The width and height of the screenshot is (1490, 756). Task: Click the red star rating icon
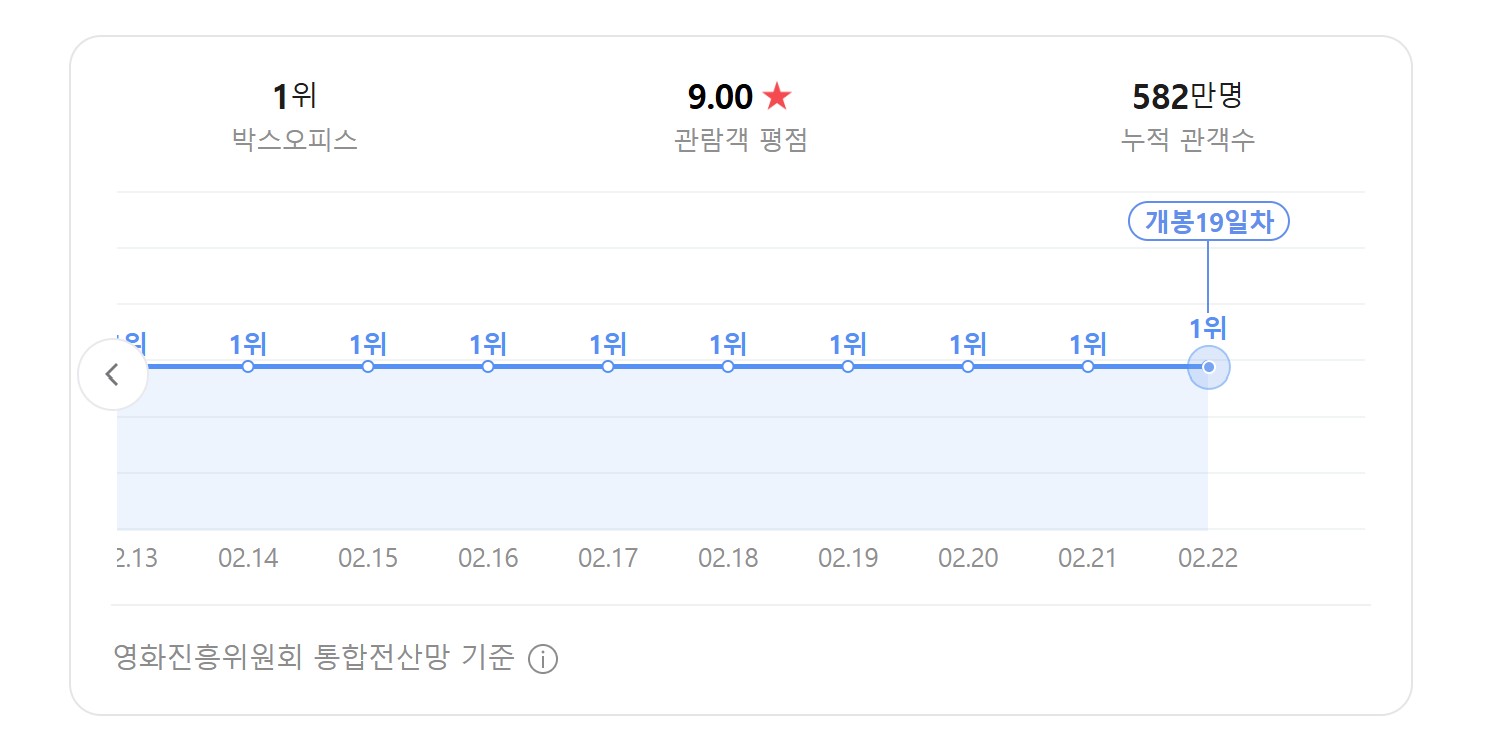(x=777, y=97)
